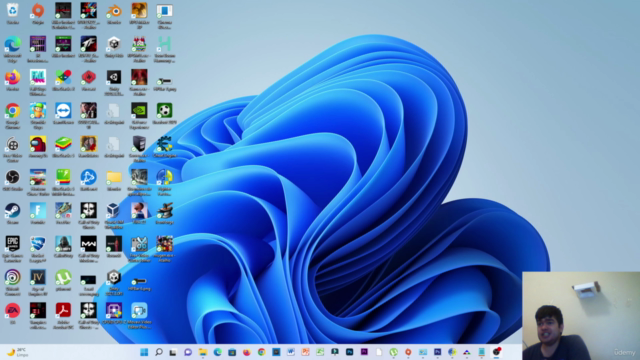This screenshot has height=360, width=640.
Task: Open File Explorer from the taskbar
Action: [202, 352]
